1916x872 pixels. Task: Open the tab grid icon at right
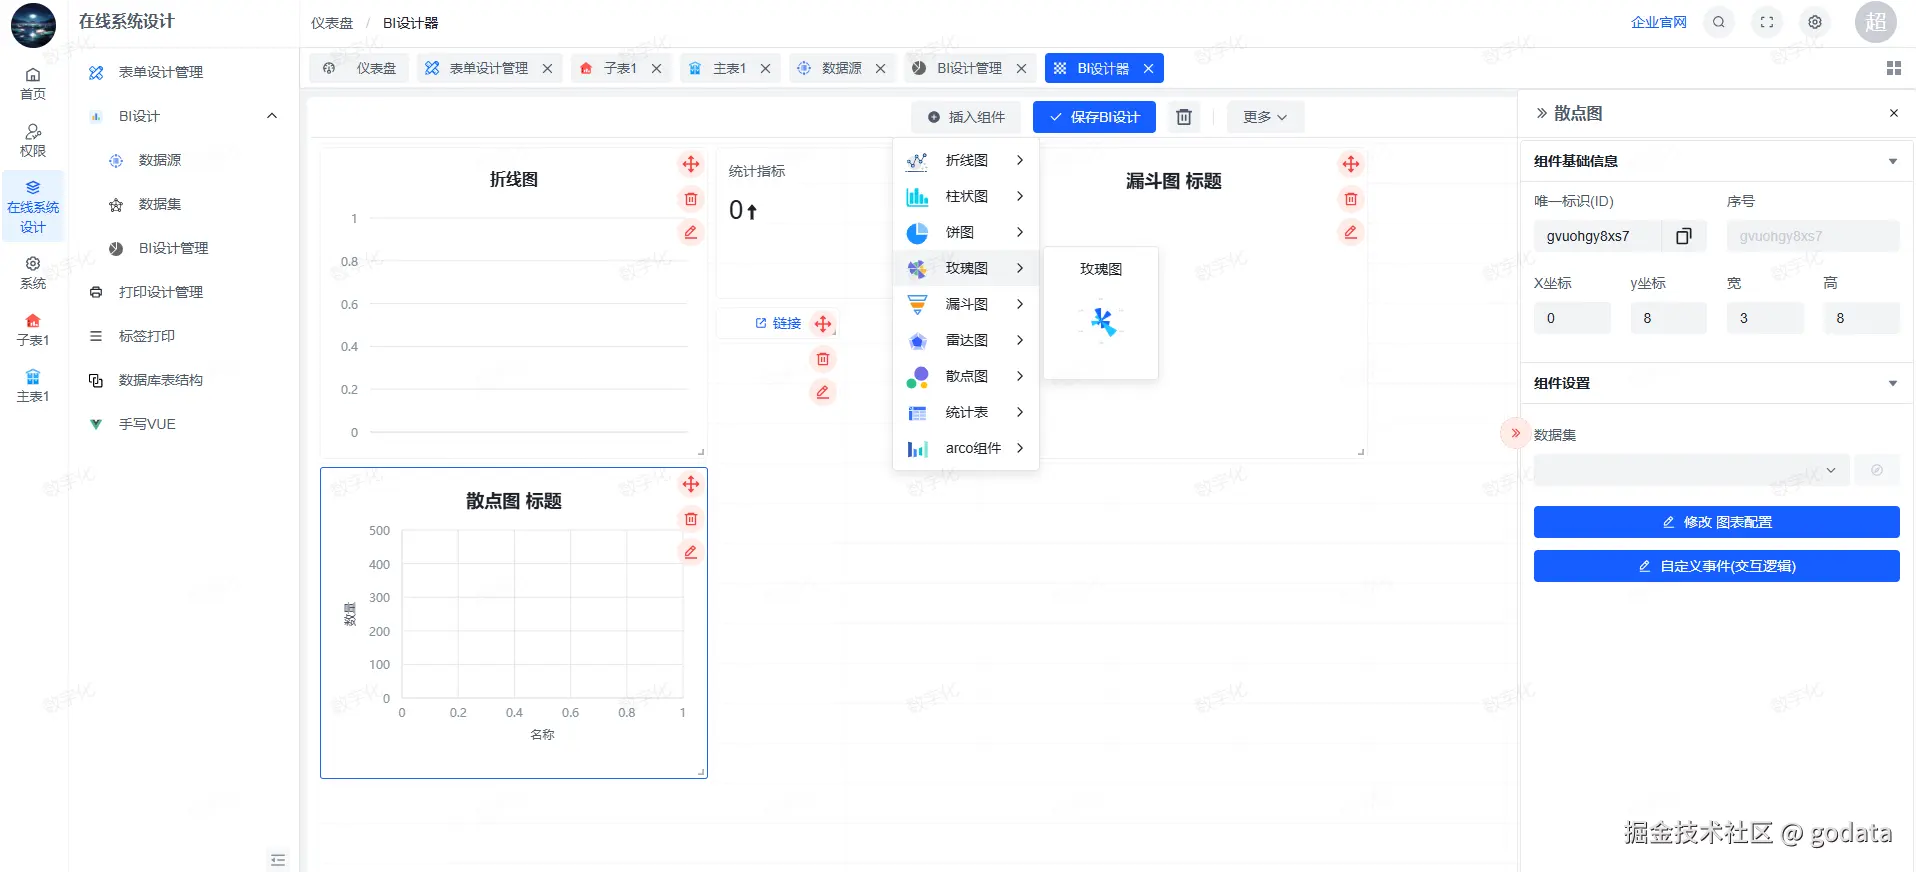point(1894,68)
